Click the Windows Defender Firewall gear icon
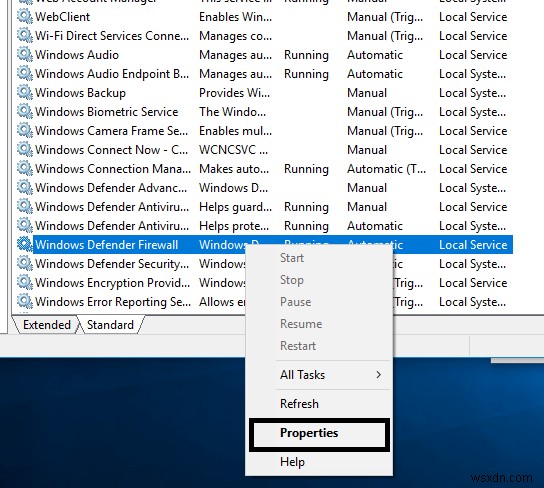This screenshot has height=488, width=544. pyautogui.click(x=25, y=245)
